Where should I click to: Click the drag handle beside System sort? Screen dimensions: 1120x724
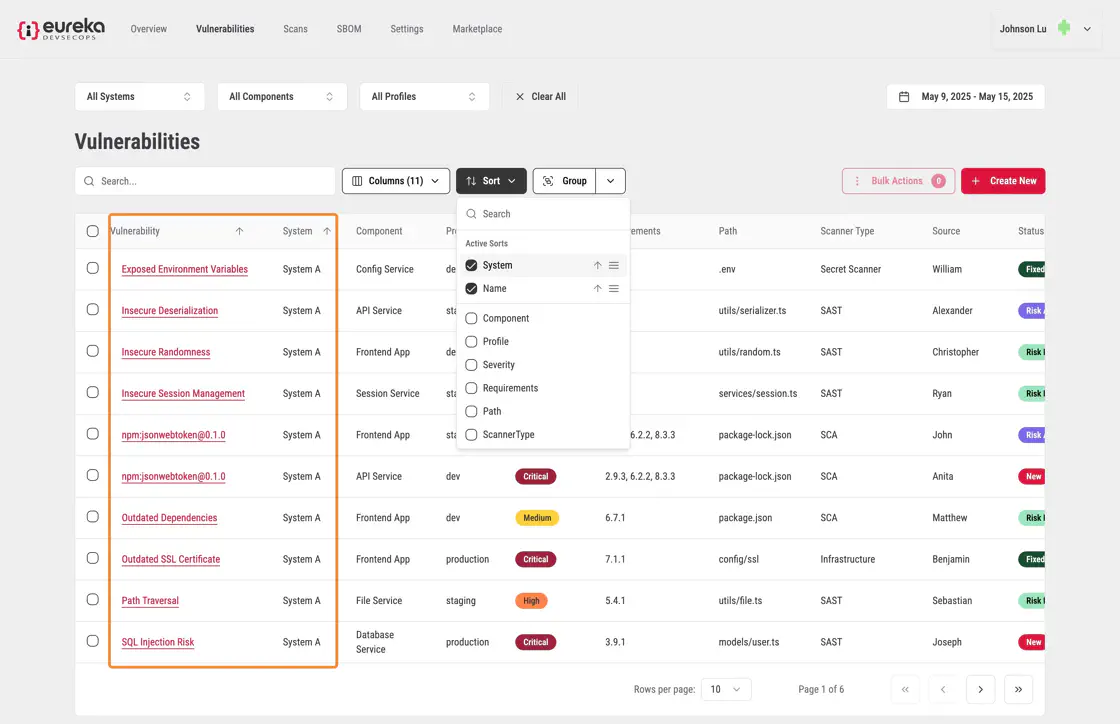pyautogui.click(x=614, y=266)
